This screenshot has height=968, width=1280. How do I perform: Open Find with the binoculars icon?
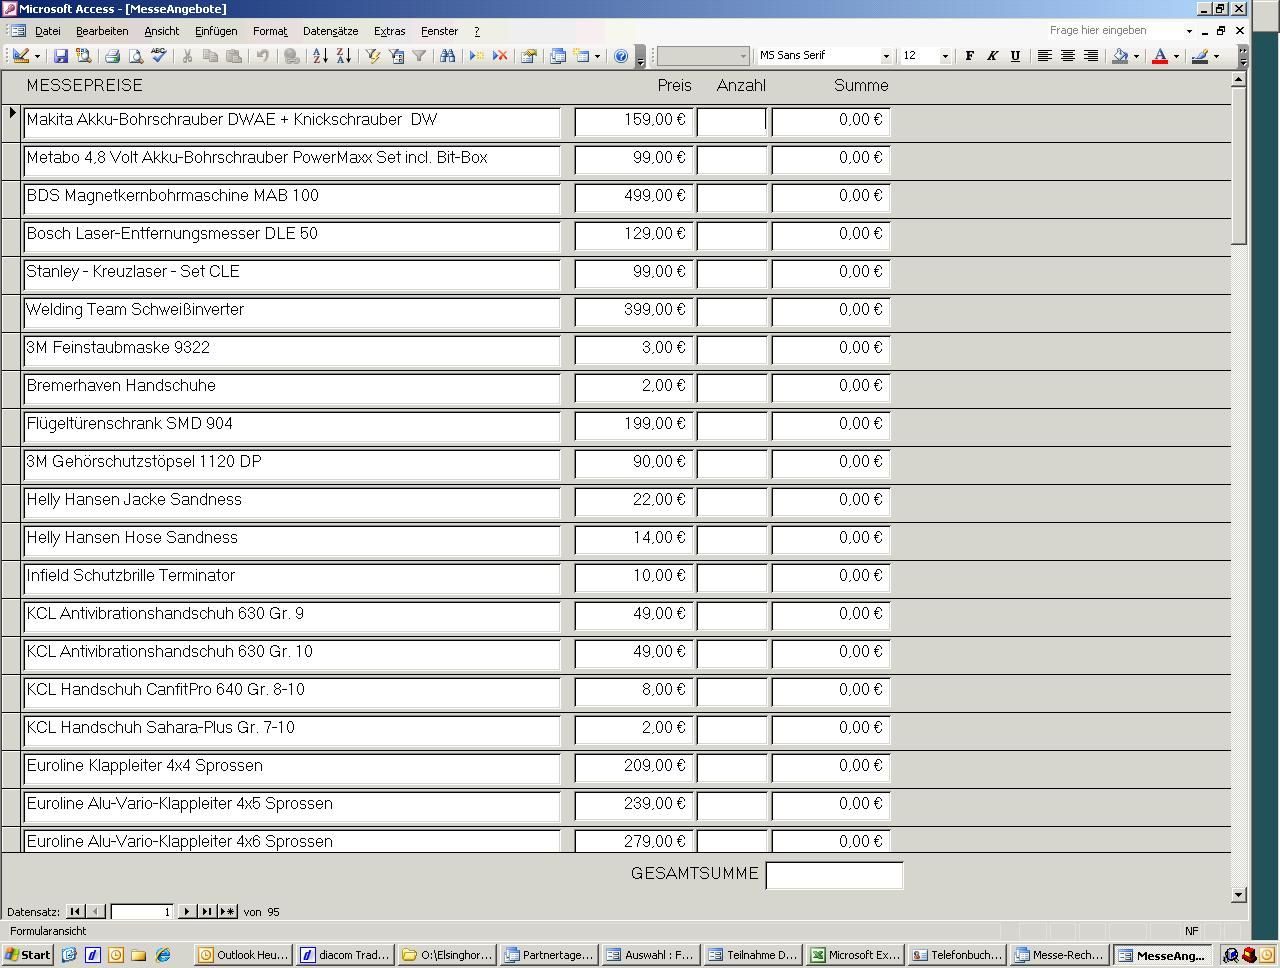447,56
